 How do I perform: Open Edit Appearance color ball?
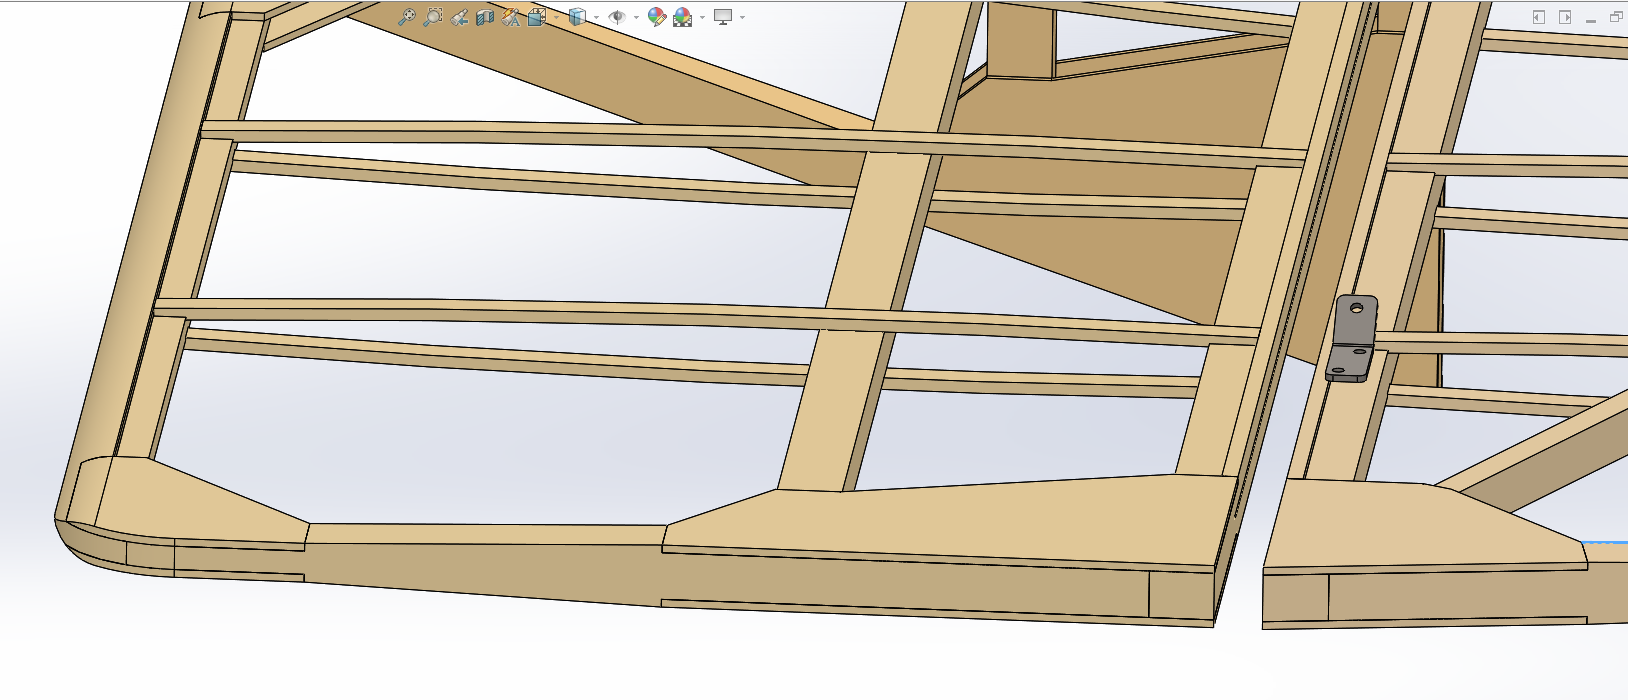click(656, 17)
